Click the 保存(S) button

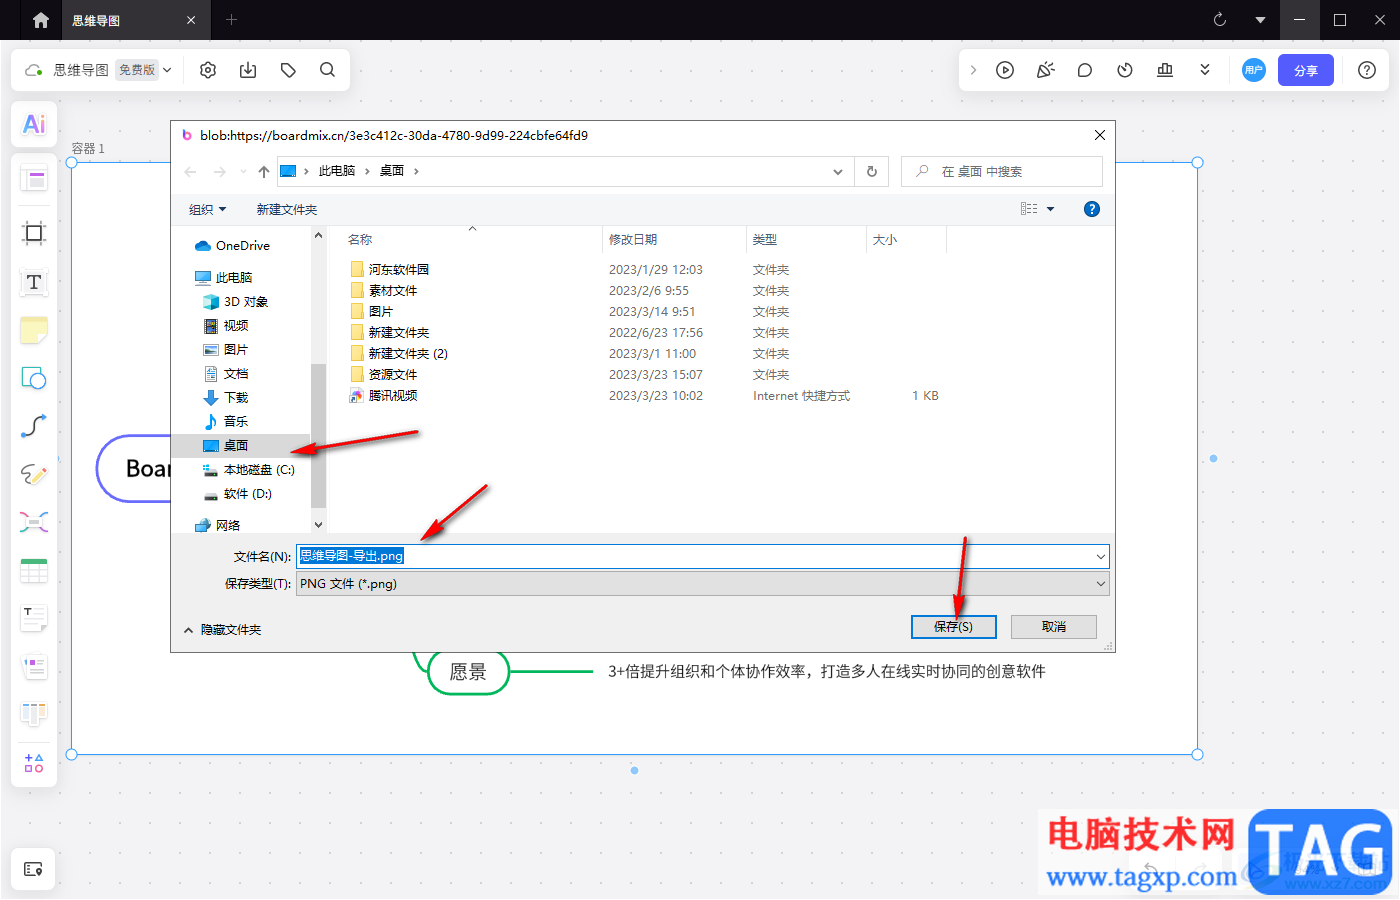tap(954, 627)
